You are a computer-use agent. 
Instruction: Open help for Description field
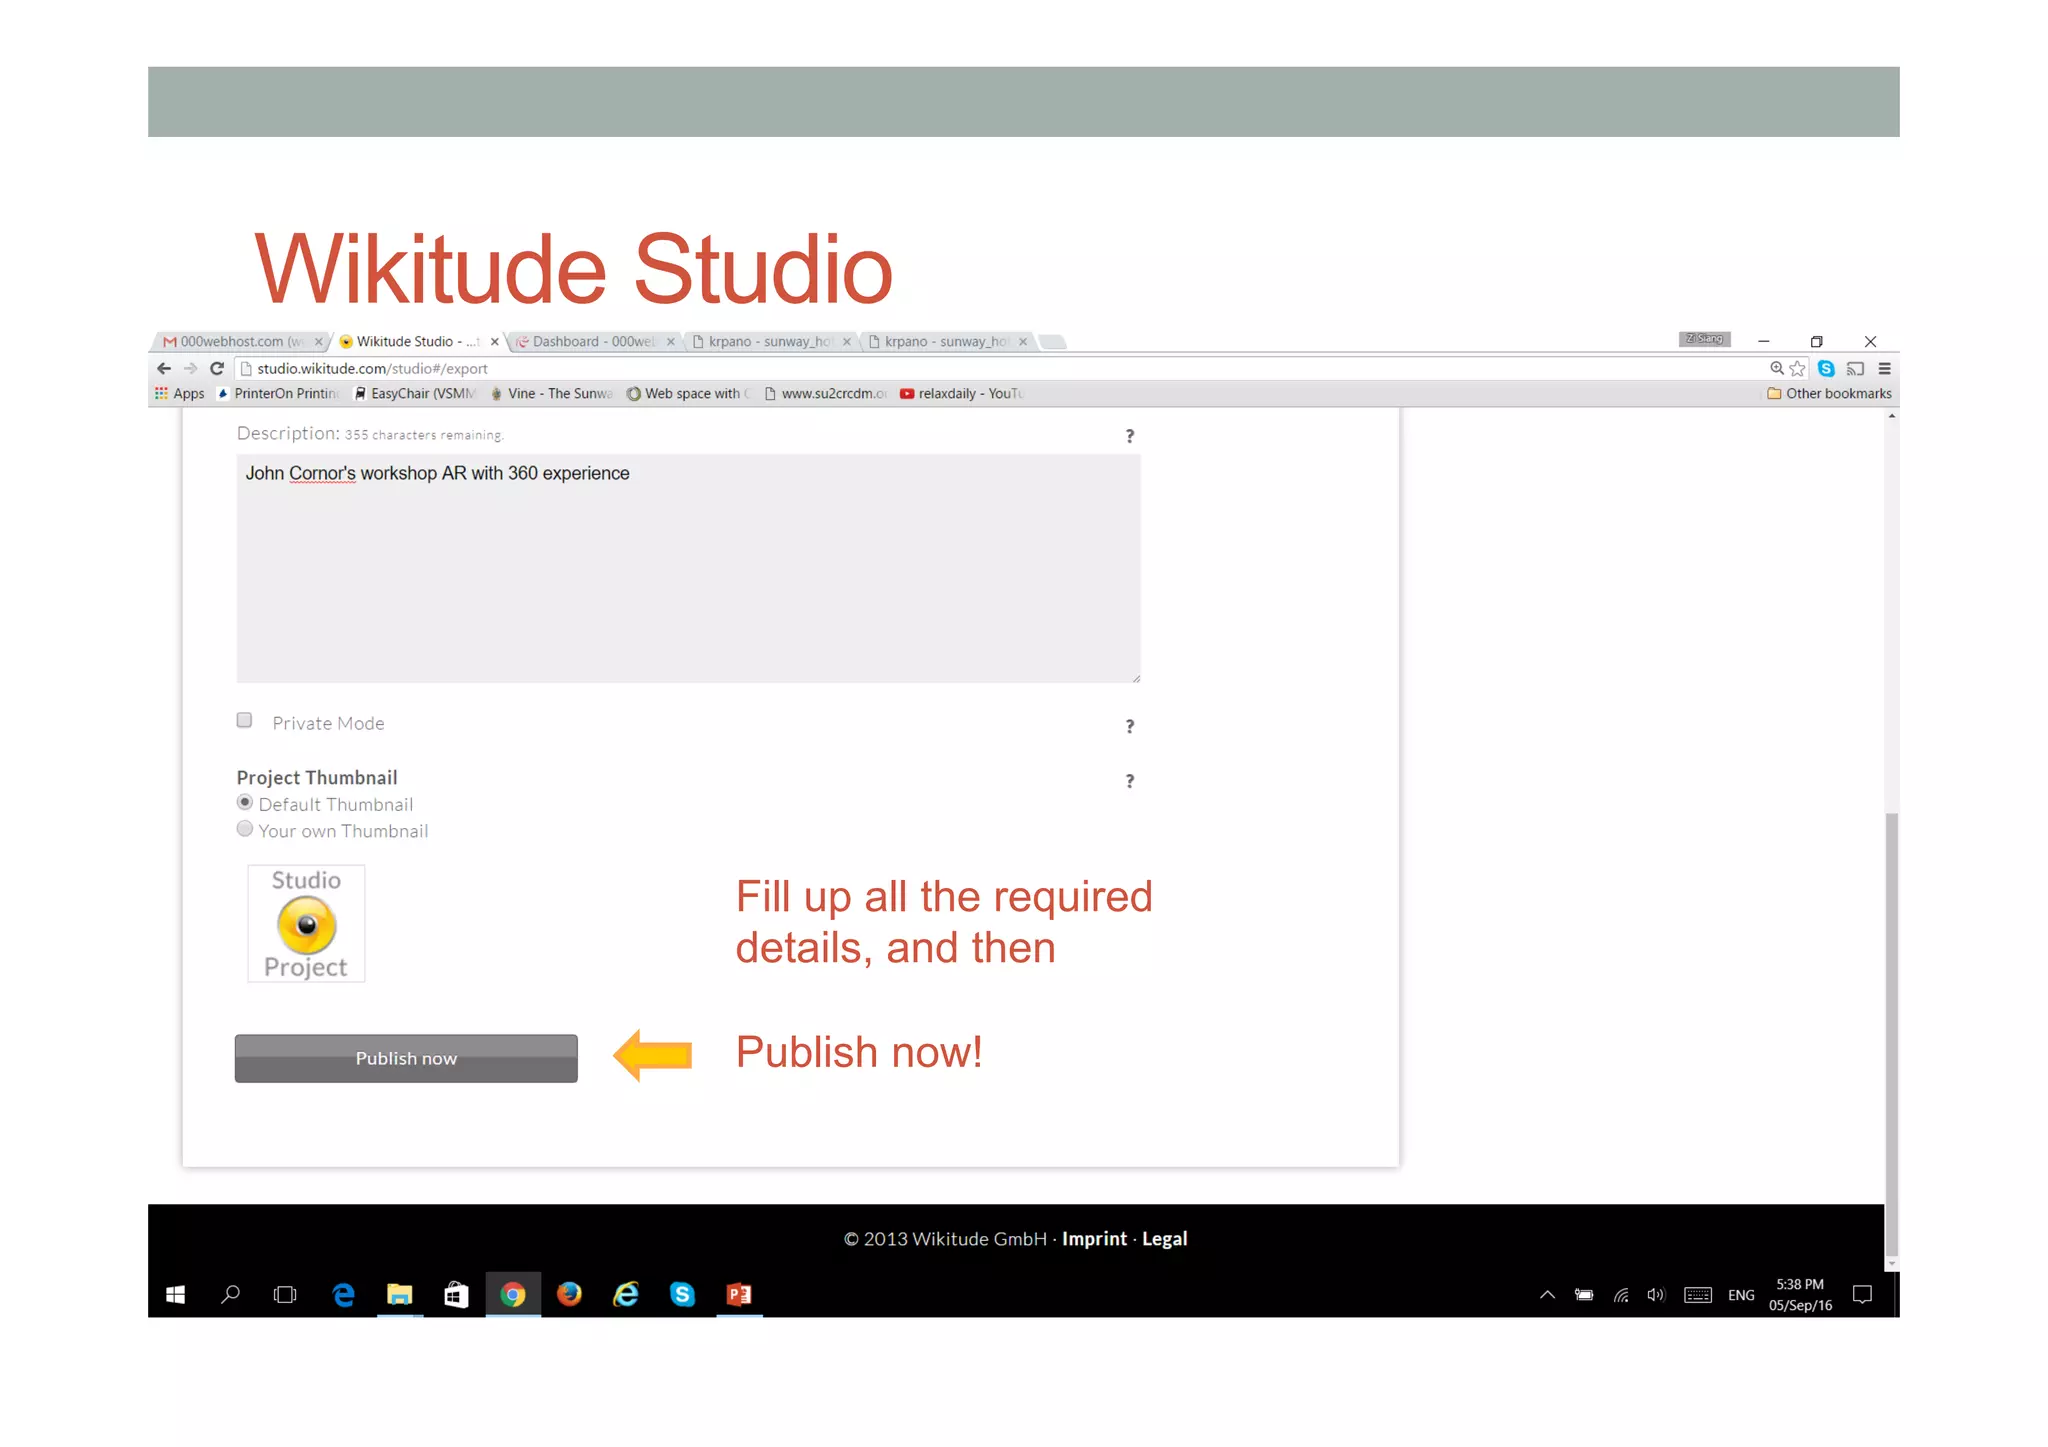coord(1130,436)
